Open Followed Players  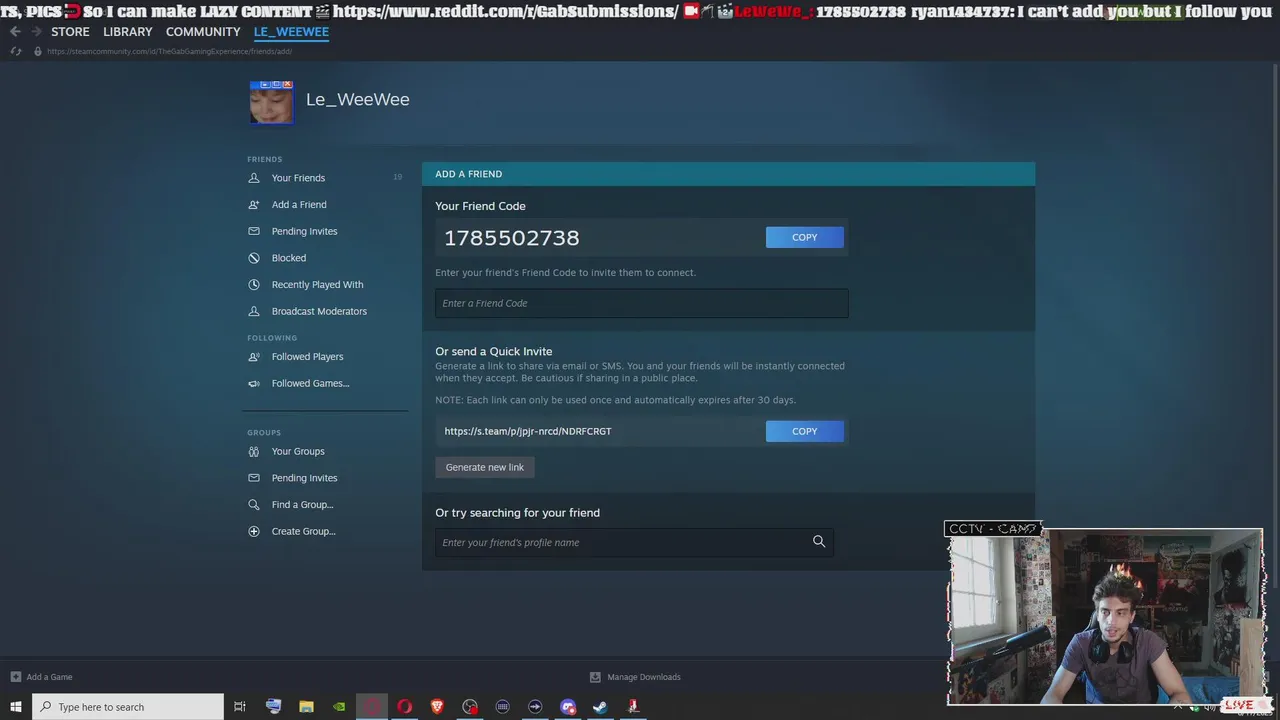click(x=307, y=357)
